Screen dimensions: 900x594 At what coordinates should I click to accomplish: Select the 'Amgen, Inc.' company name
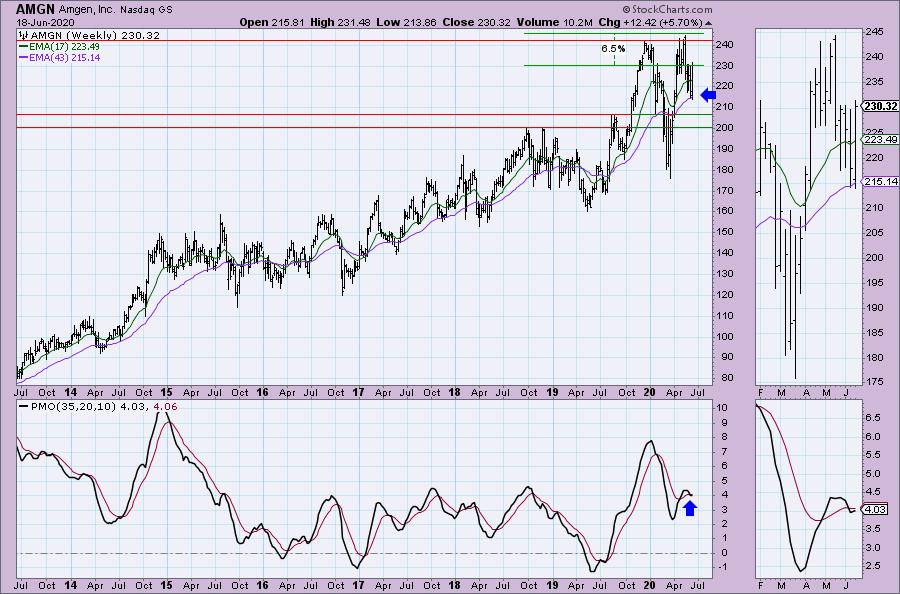(x=87, y=10)
